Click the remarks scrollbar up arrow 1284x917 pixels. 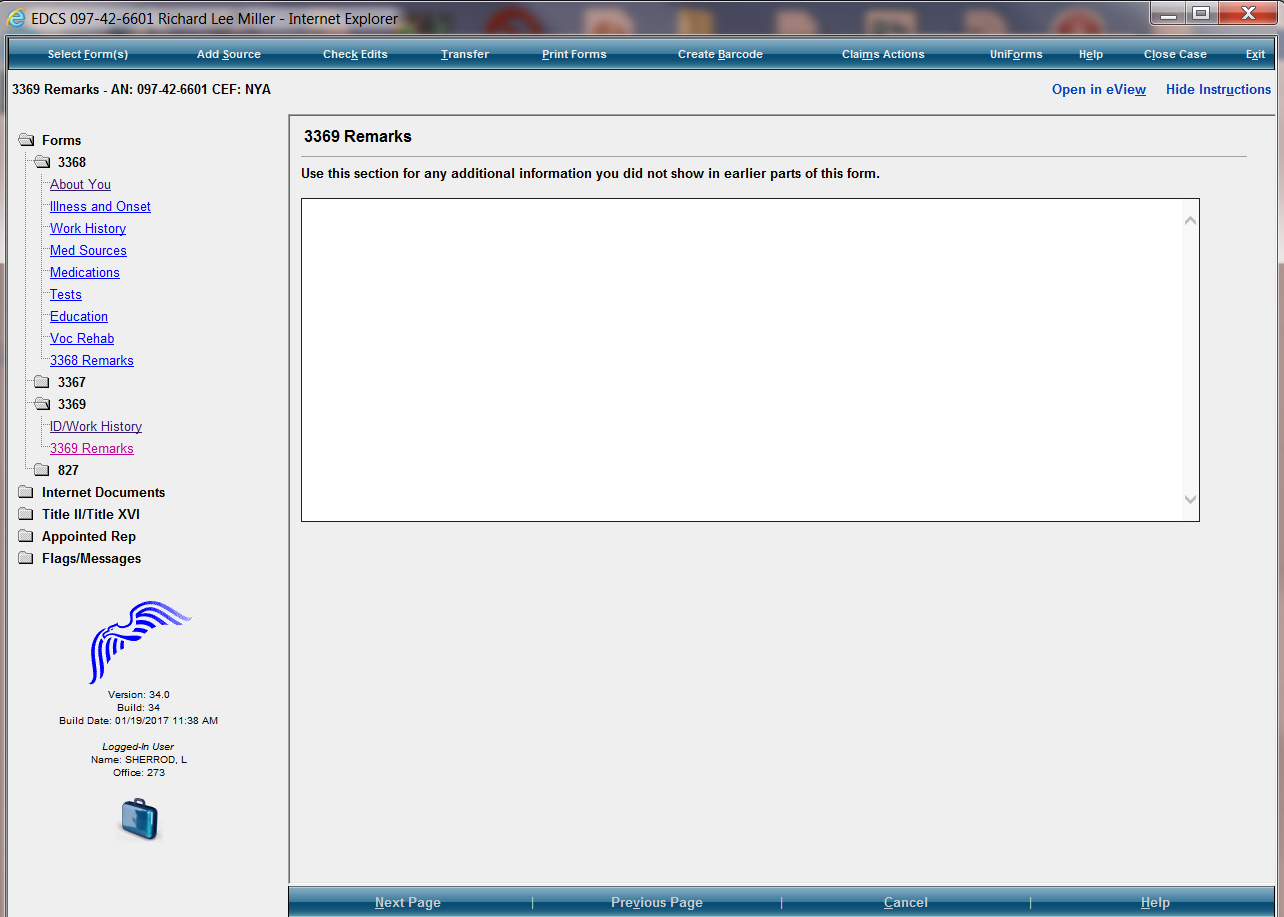tap(1190, 220)
